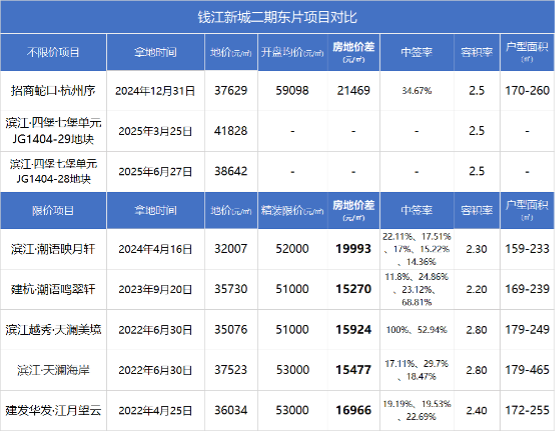
Task: Select project 滨江·天澜海岸
Action: point(53,370)
